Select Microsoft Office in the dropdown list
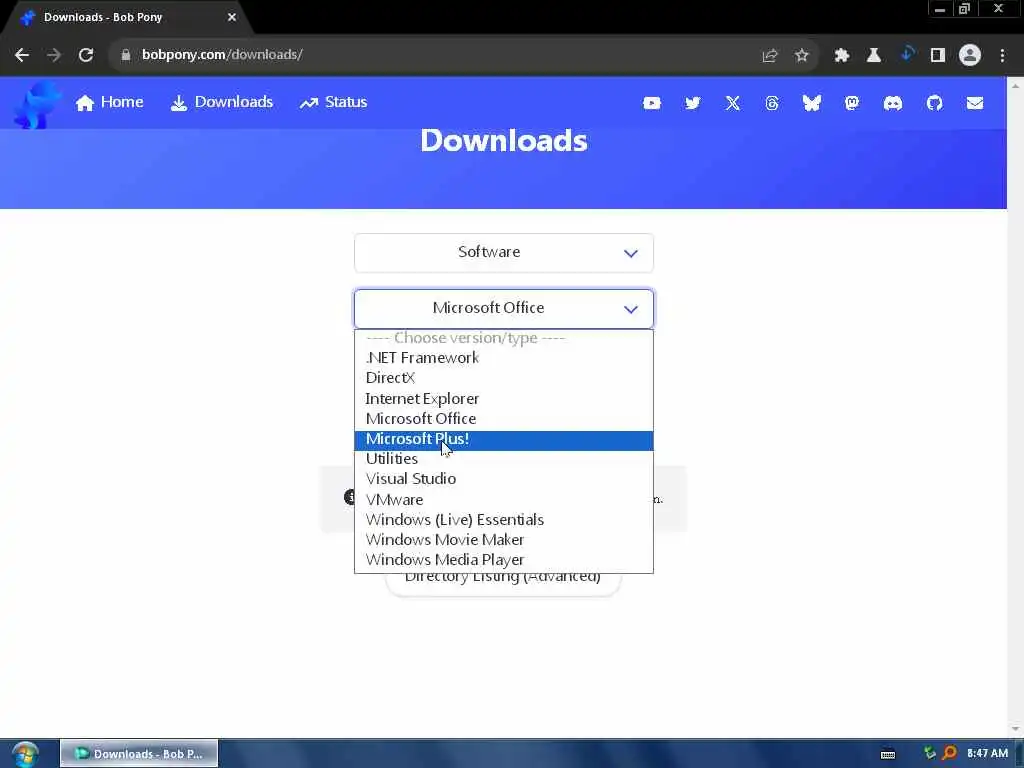The width and height of the screenshot is (1024, 768). pyautogui.click(x=504, y=419)
